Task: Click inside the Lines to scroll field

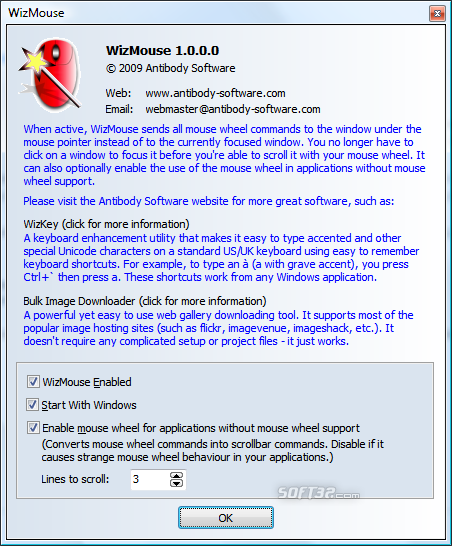Action: click(x=150, y=479)
